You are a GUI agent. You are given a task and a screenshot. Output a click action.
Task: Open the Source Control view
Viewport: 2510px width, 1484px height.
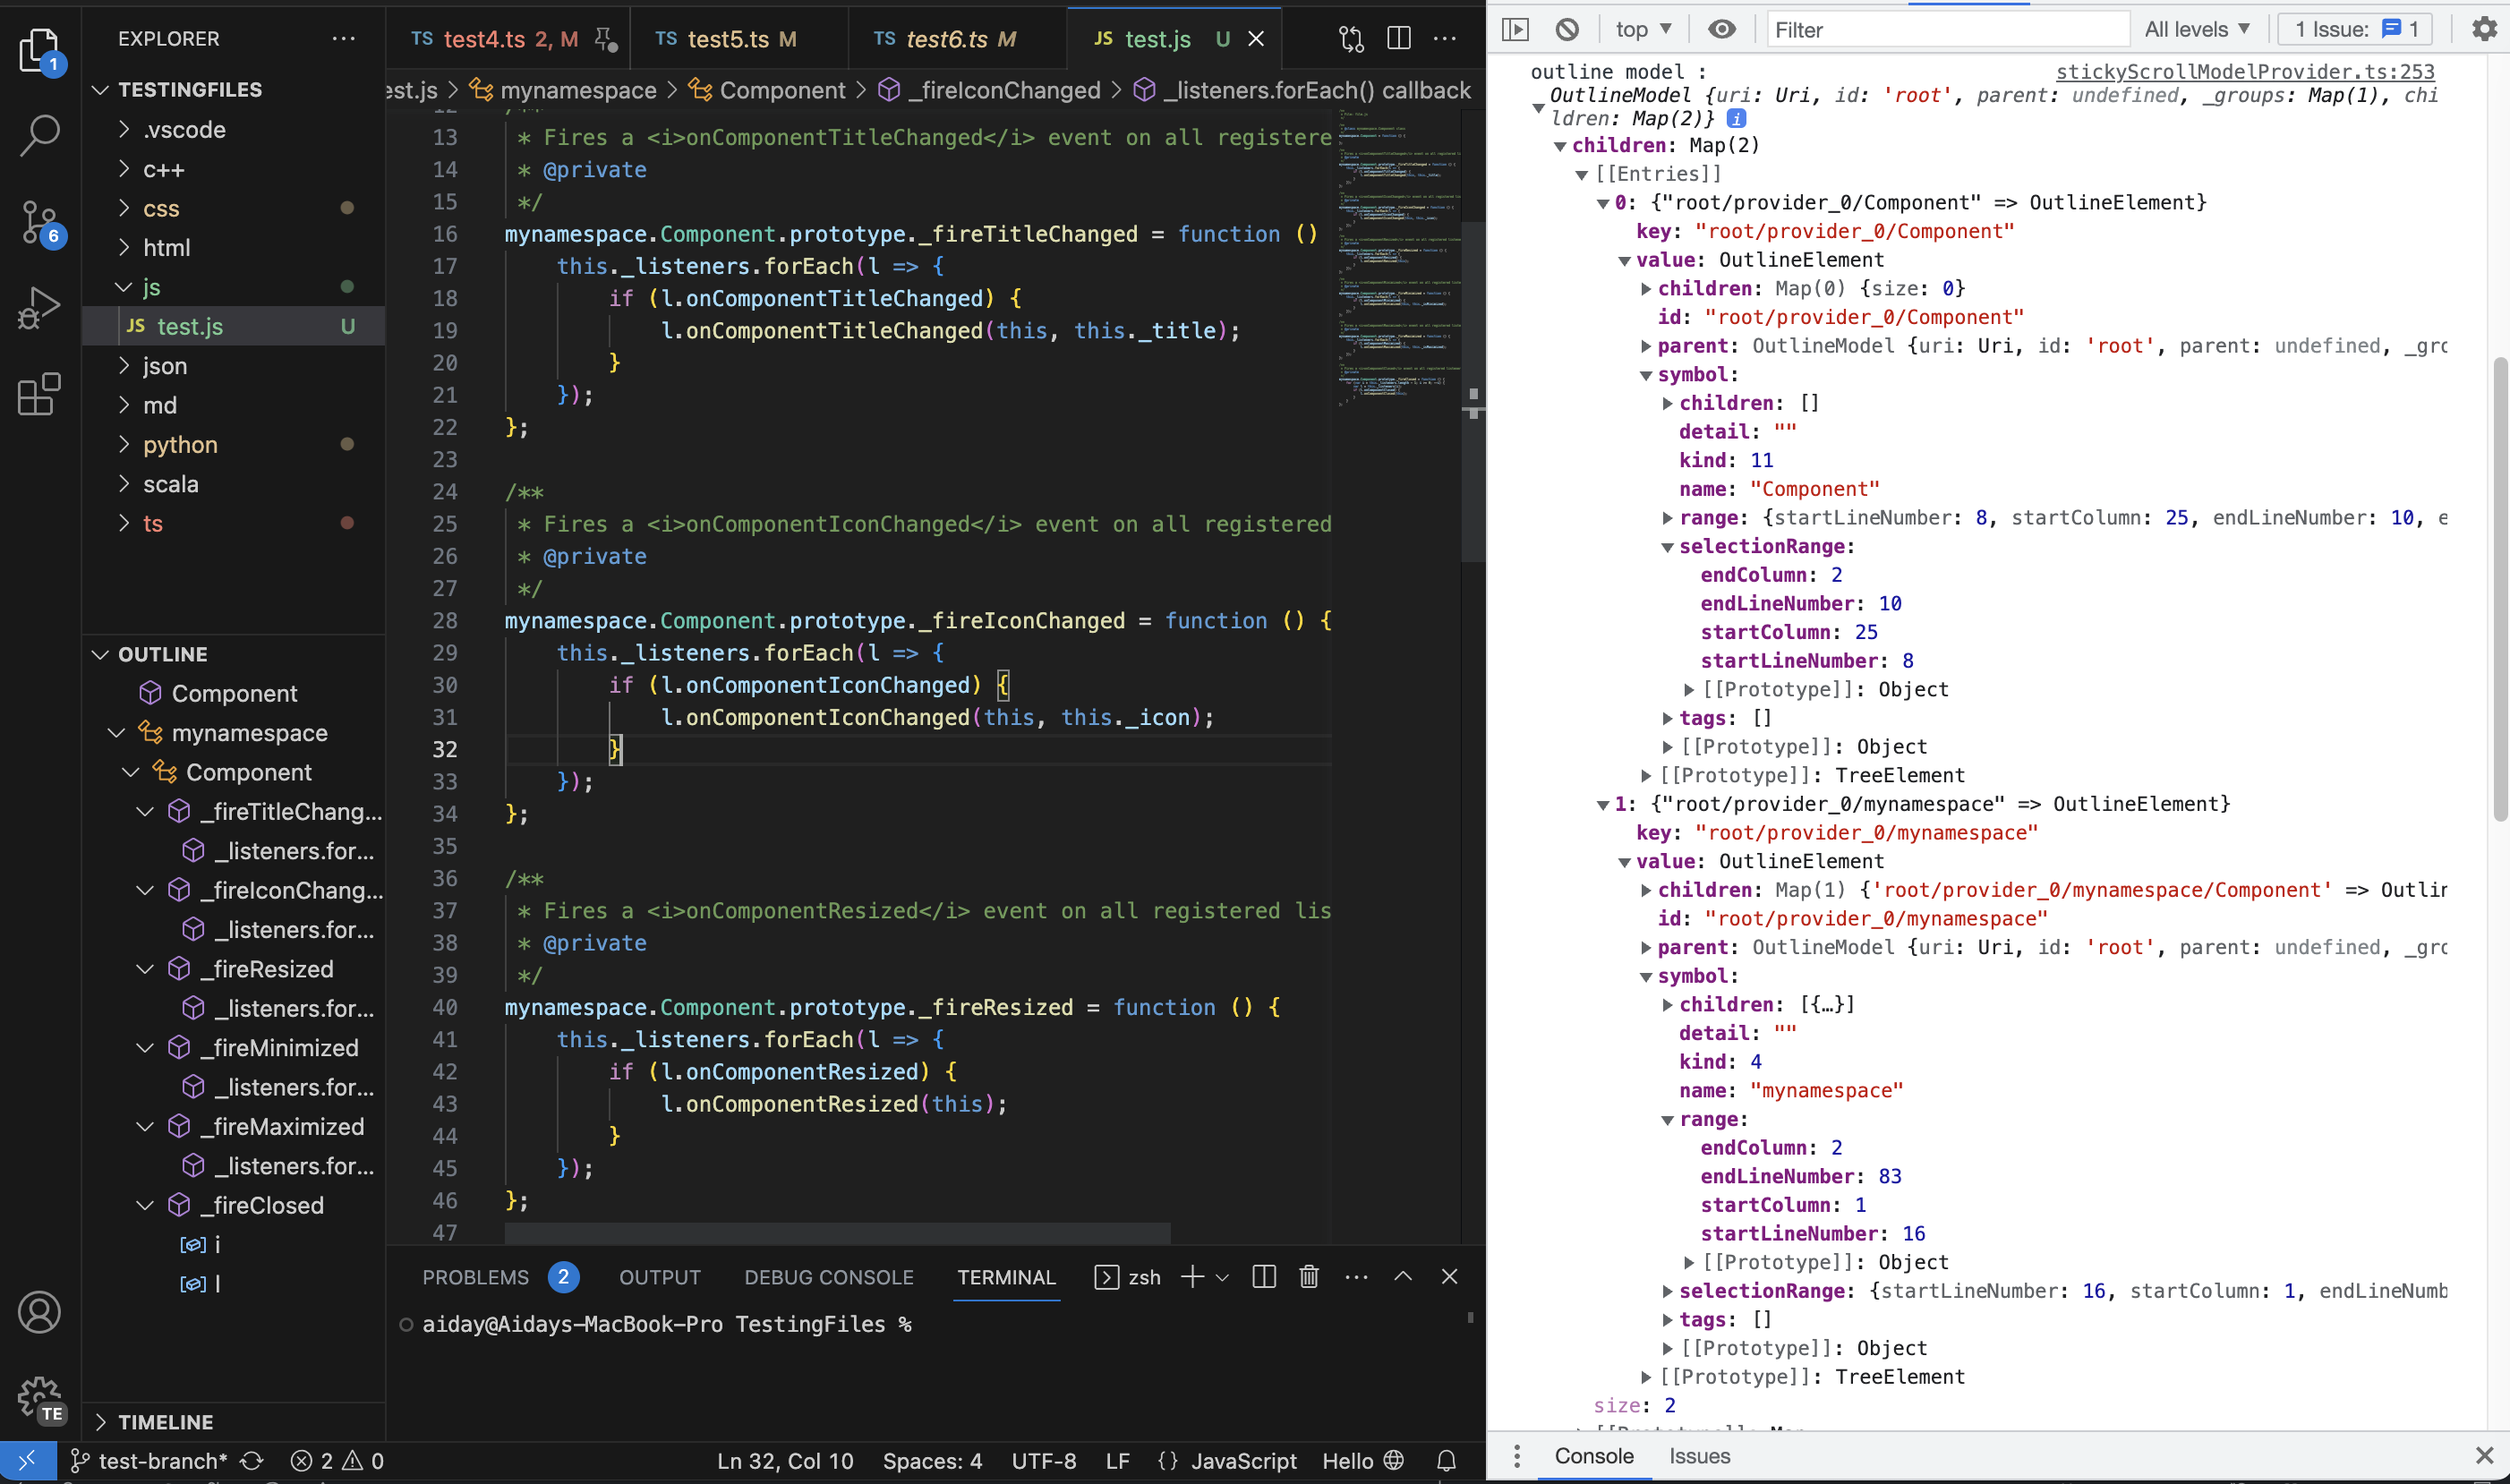tap(39, 222)
